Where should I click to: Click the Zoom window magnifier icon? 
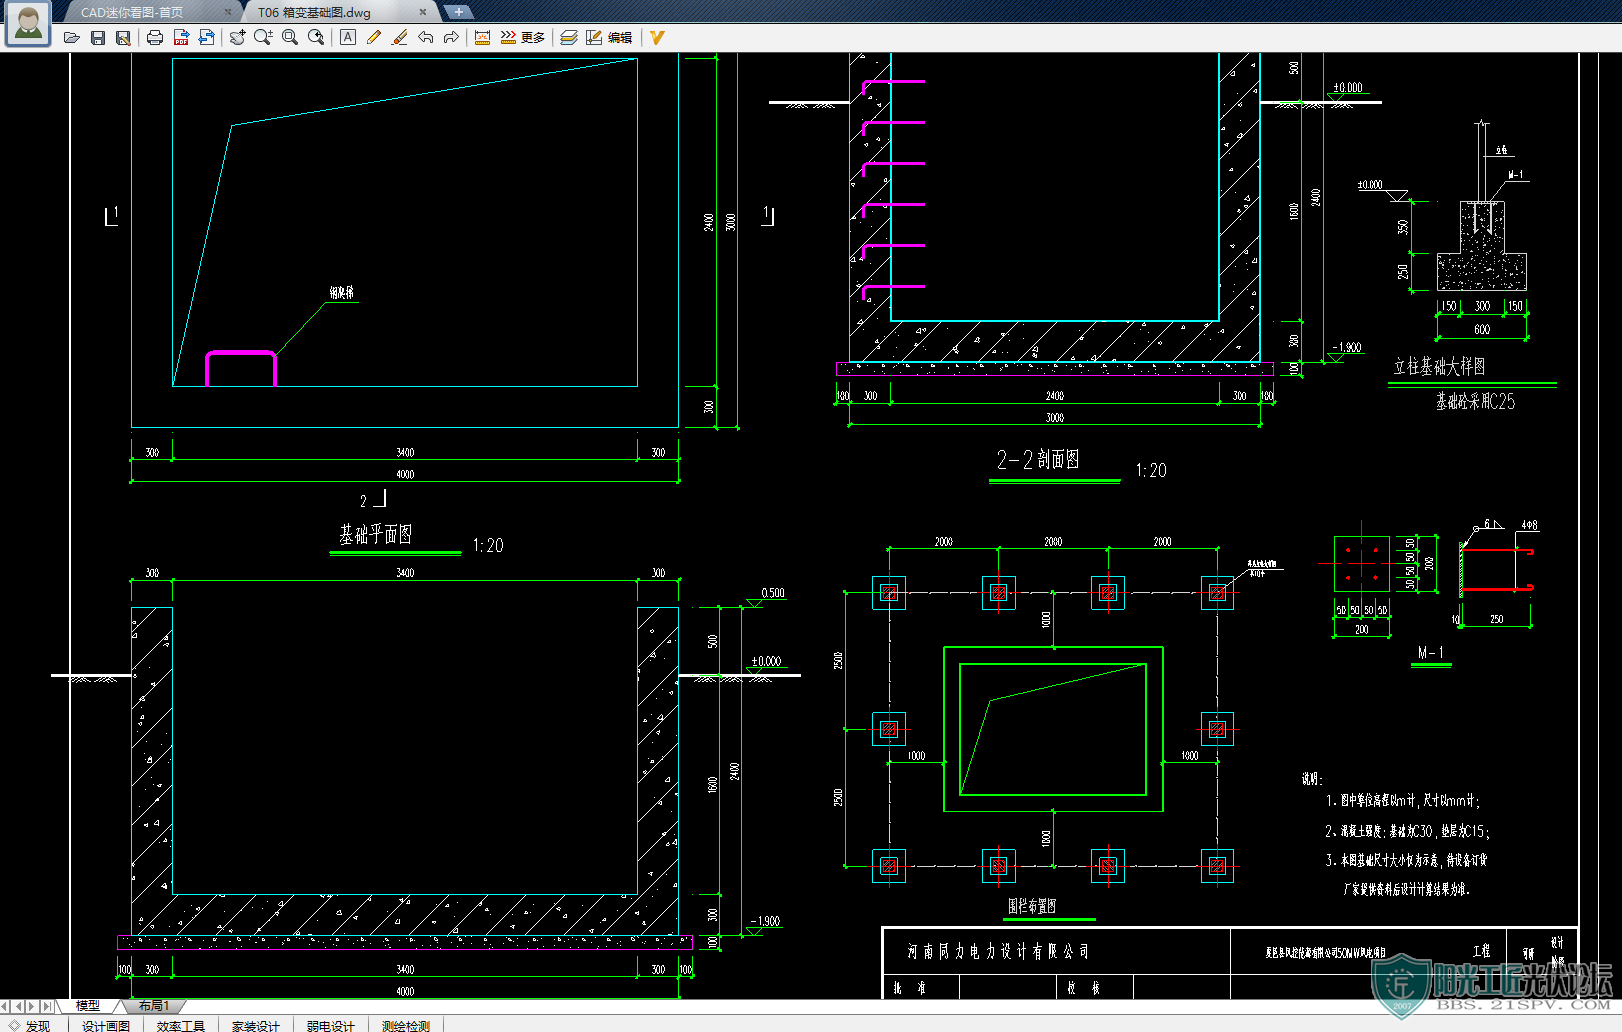[290, 38]
